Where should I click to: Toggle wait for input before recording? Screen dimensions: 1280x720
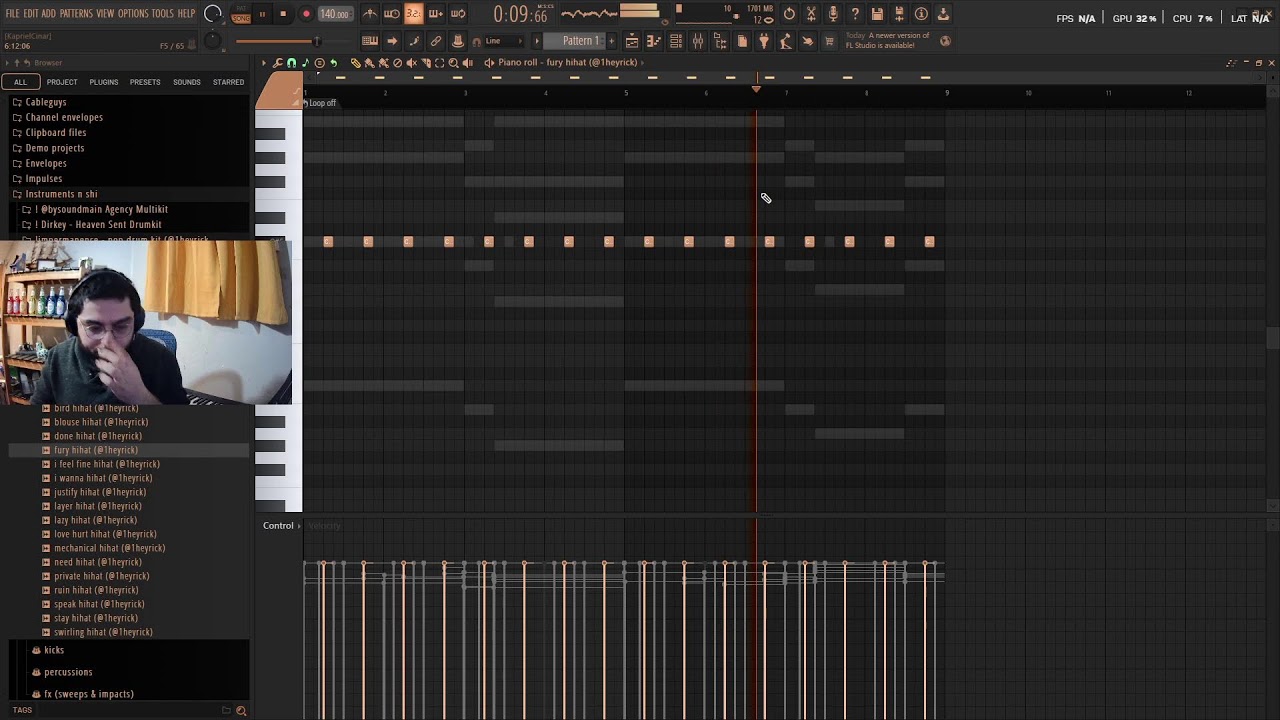[x=392, y=14]
